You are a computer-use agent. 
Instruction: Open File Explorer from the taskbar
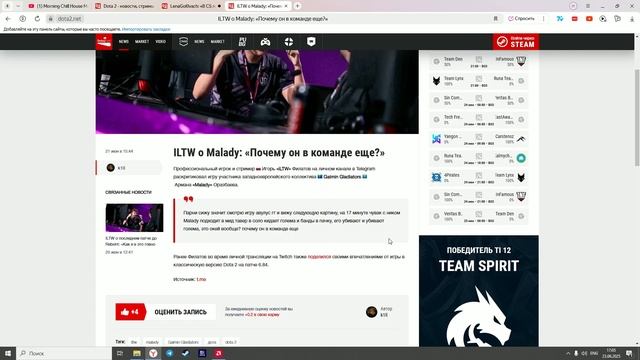(x=137, y=353)
